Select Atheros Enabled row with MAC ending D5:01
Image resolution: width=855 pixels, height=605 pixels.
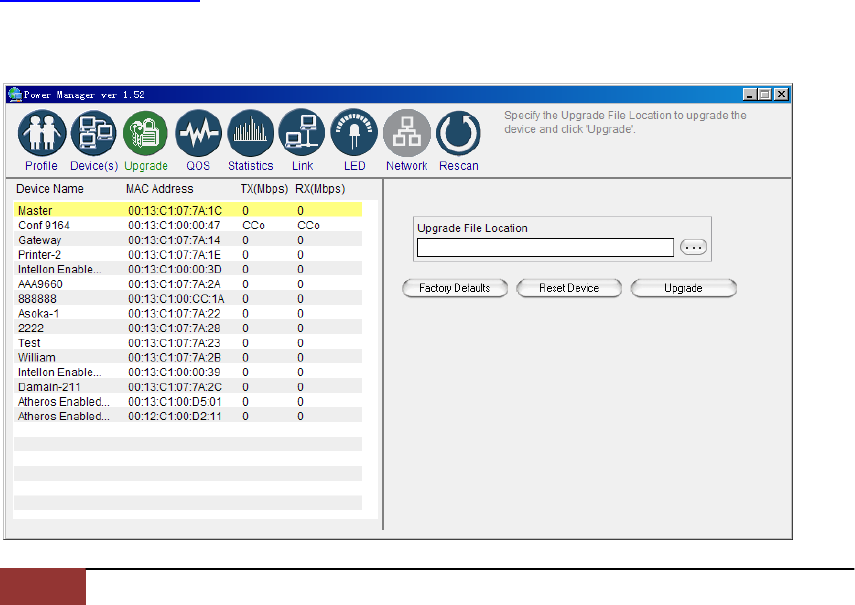(x=188, y=402)
